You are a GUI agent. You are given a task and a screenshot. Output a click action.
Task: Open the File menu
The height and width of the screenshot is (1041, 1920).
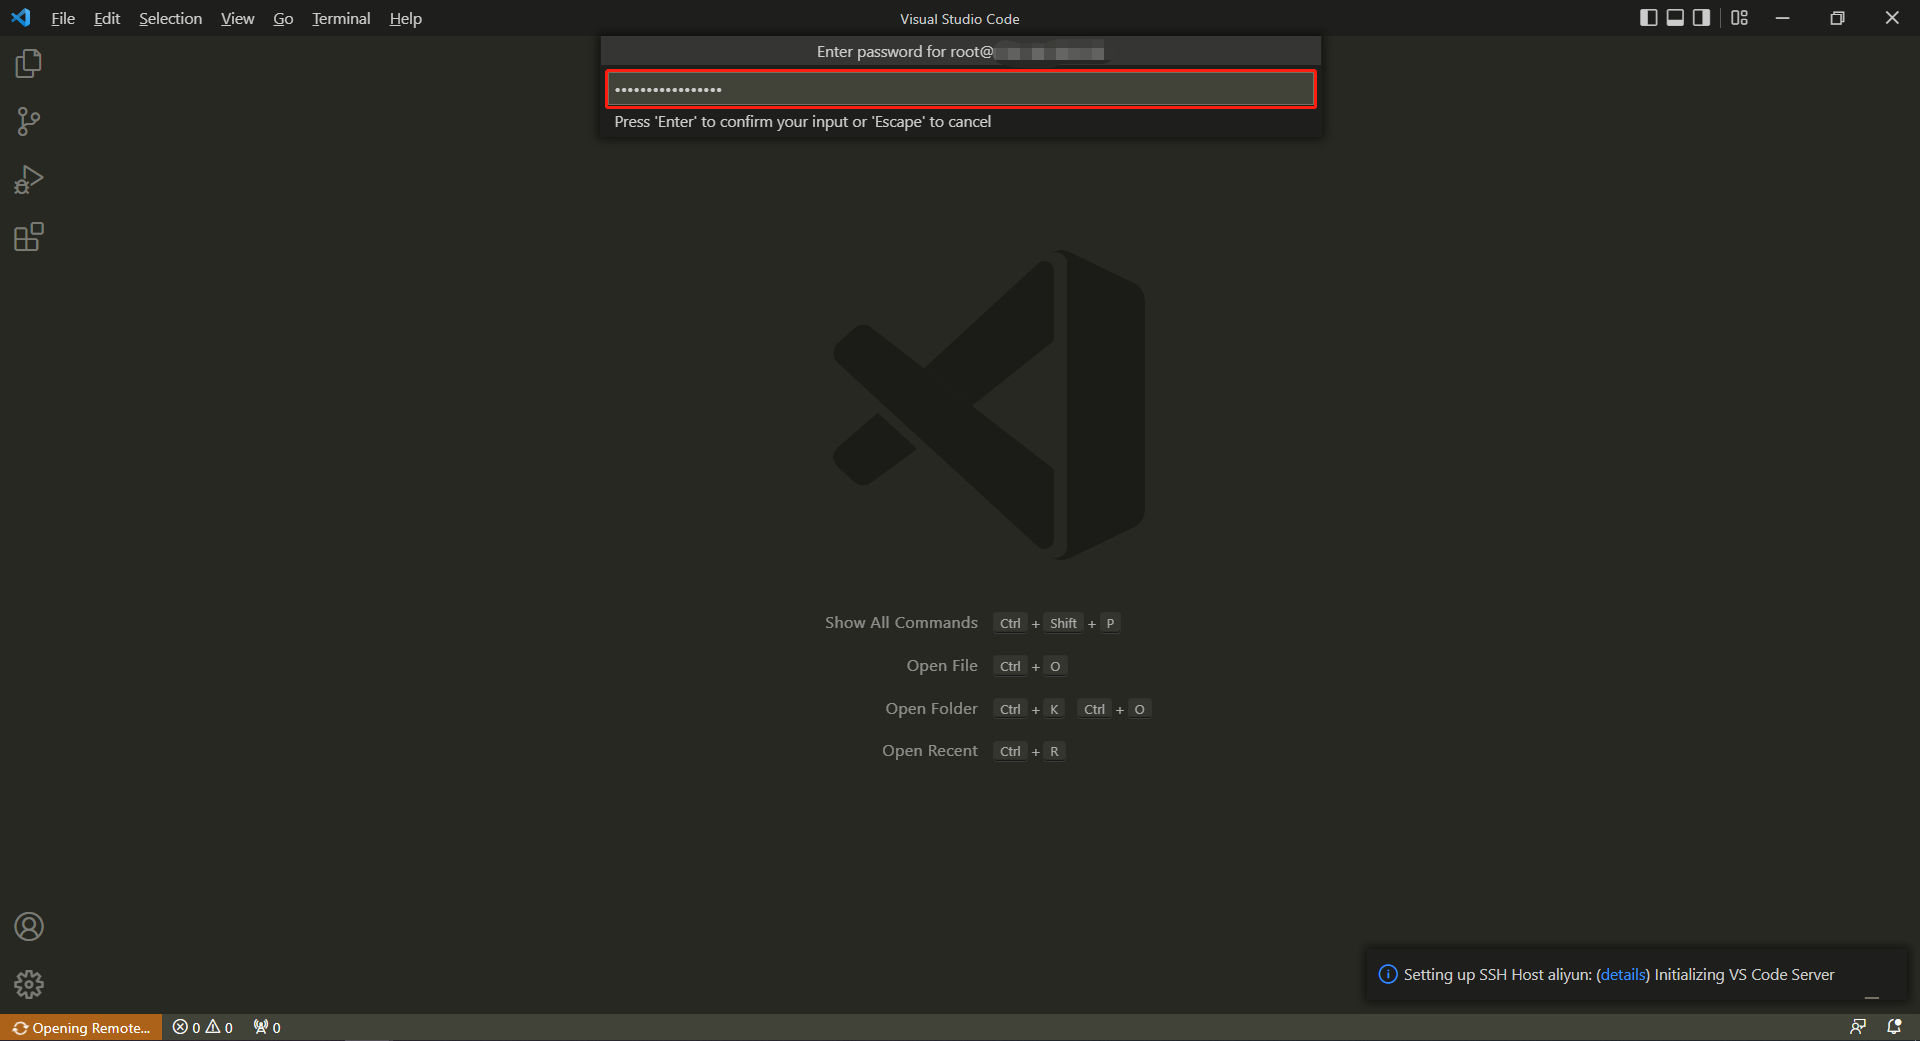63,19
